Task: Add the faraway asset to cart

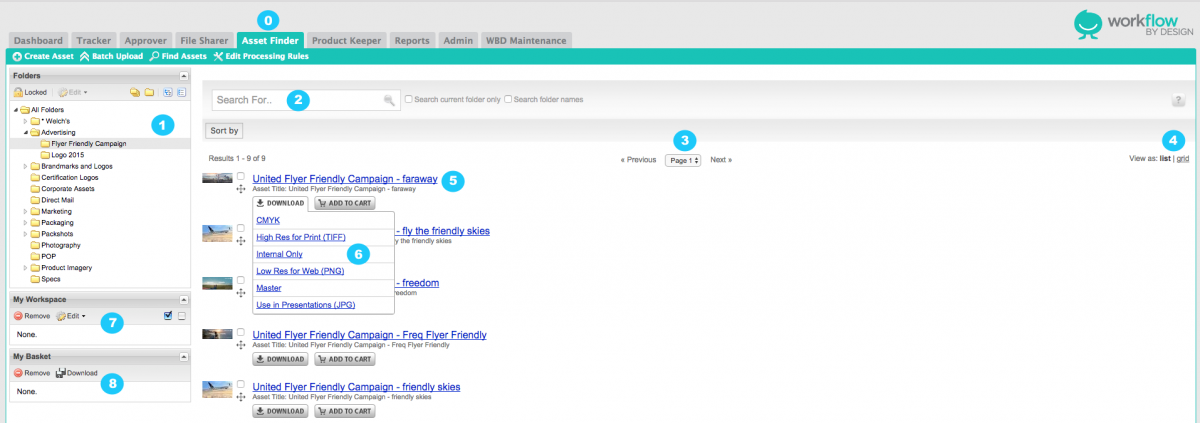Action: click(x=344, y=202)
